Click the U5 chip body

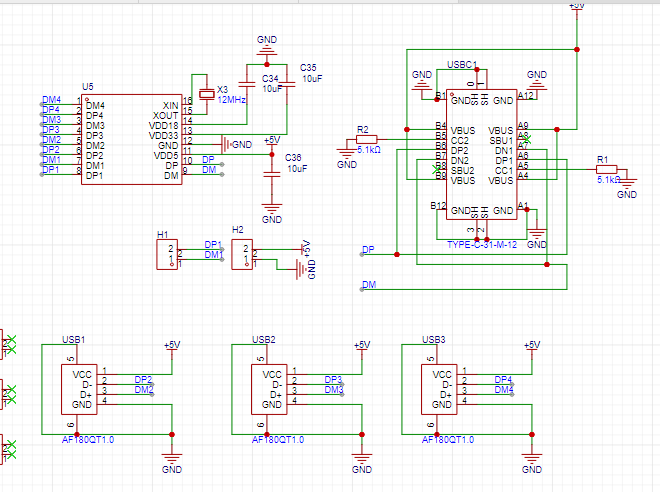pos(131,140)
